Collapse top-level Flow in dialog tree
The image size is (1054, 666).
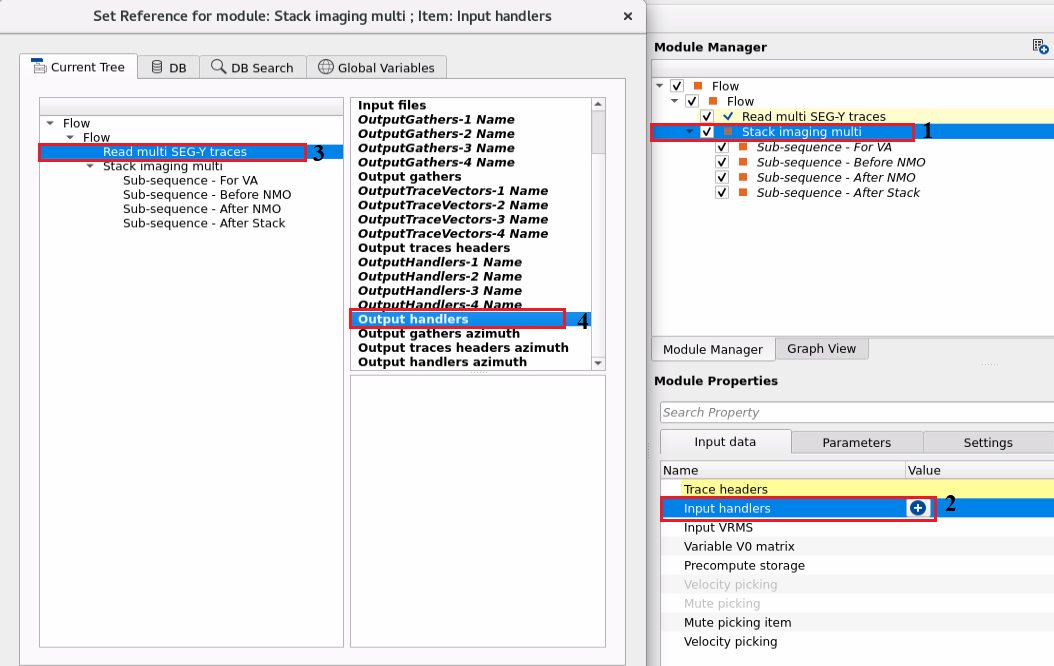[x=50, y=124]
